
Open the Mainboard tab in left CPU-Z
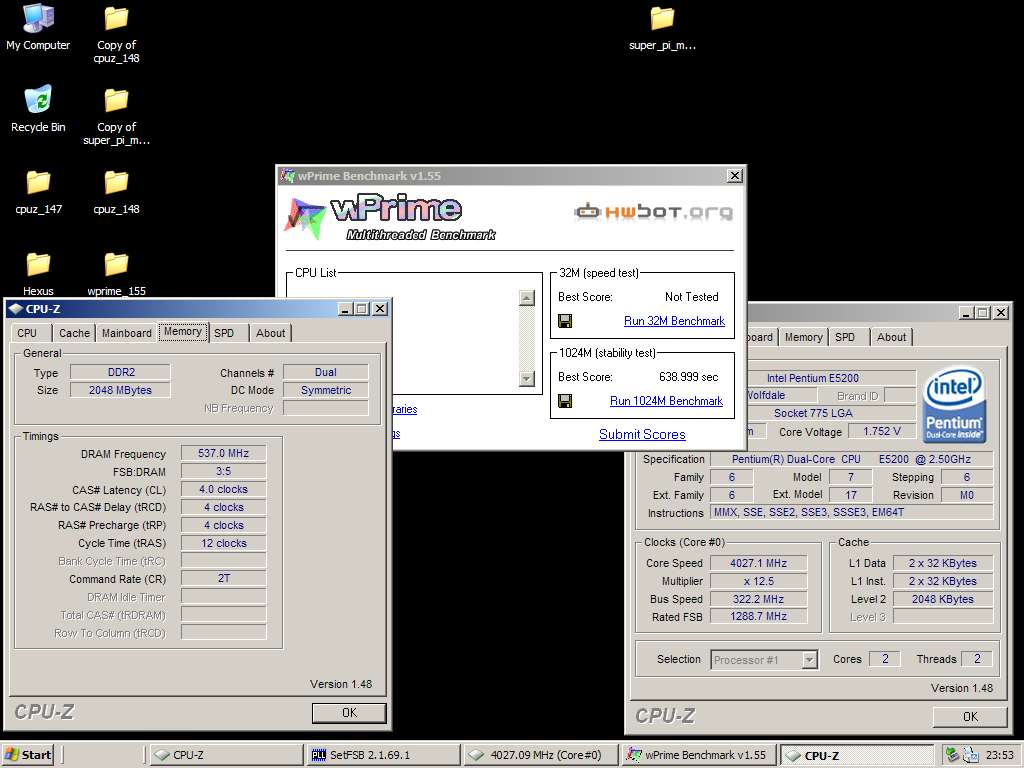[127, 333]
